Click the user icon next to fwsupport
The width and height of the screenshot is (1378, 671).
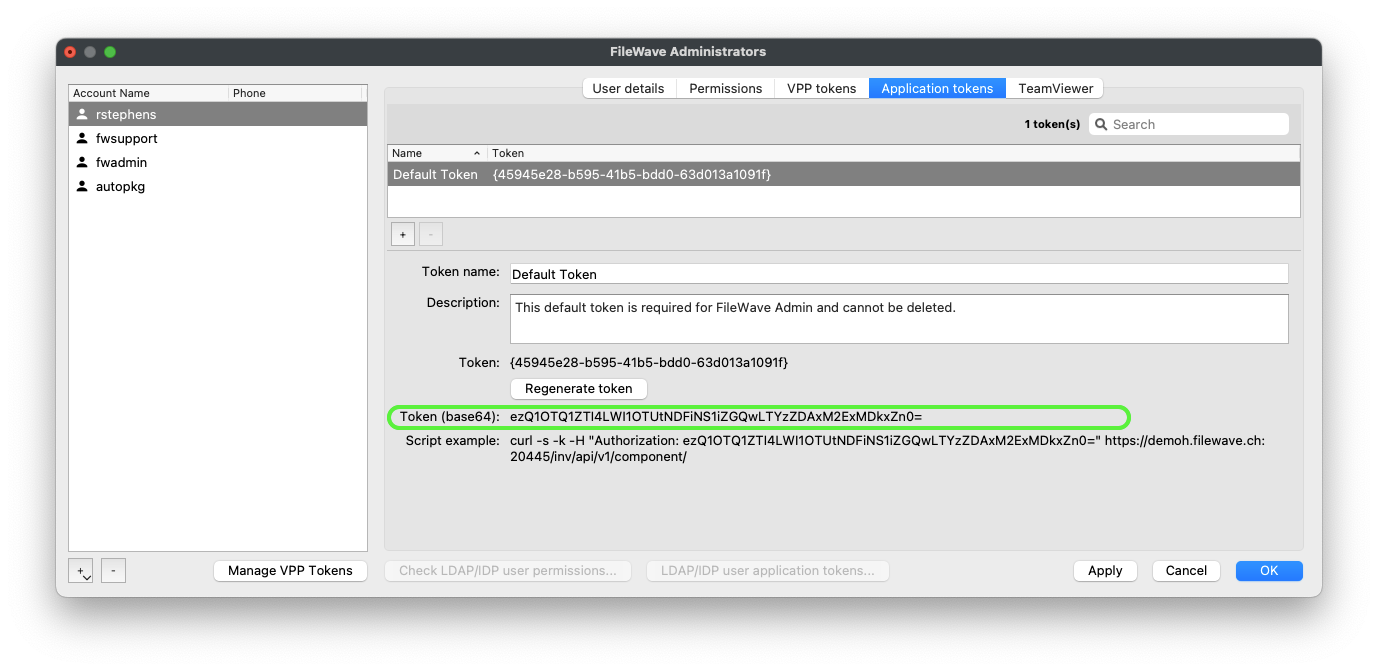click(x=84, y=138)
